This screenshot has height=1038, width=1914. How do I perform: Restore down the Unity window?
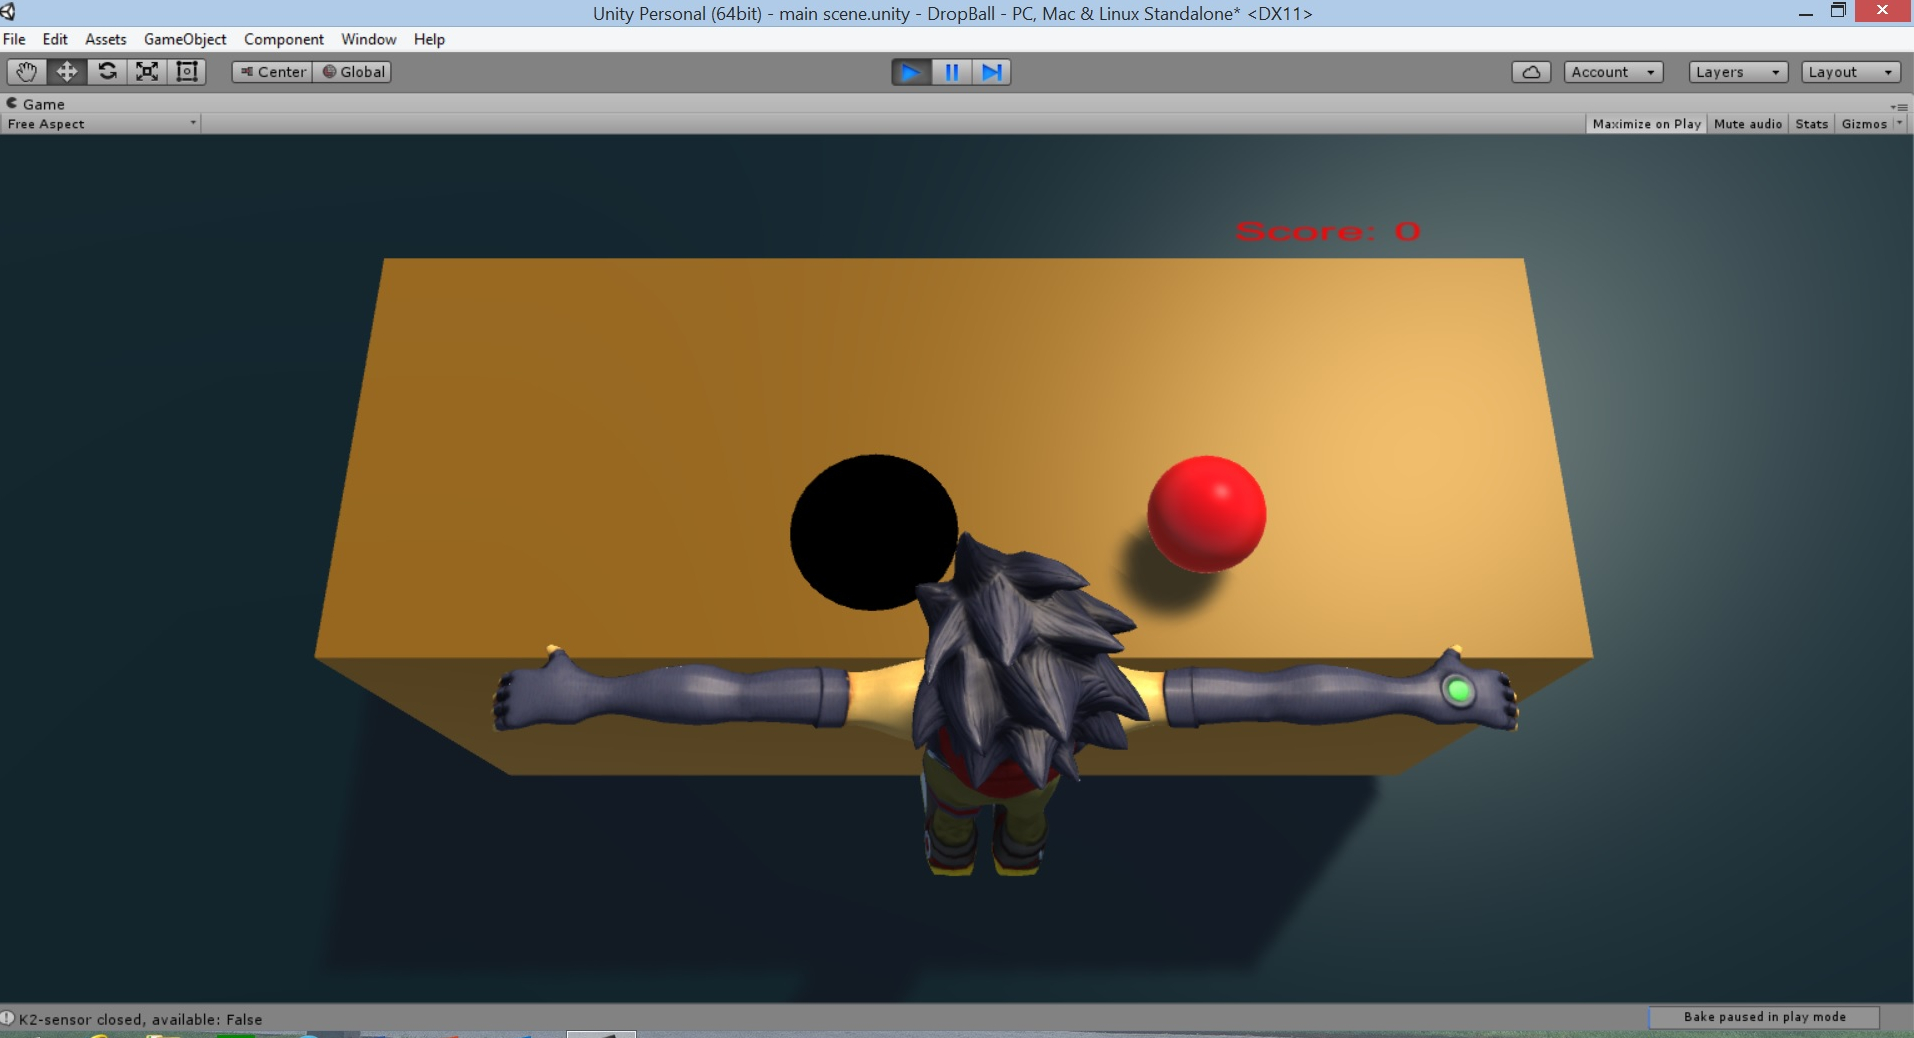[x=1838, y=11]
